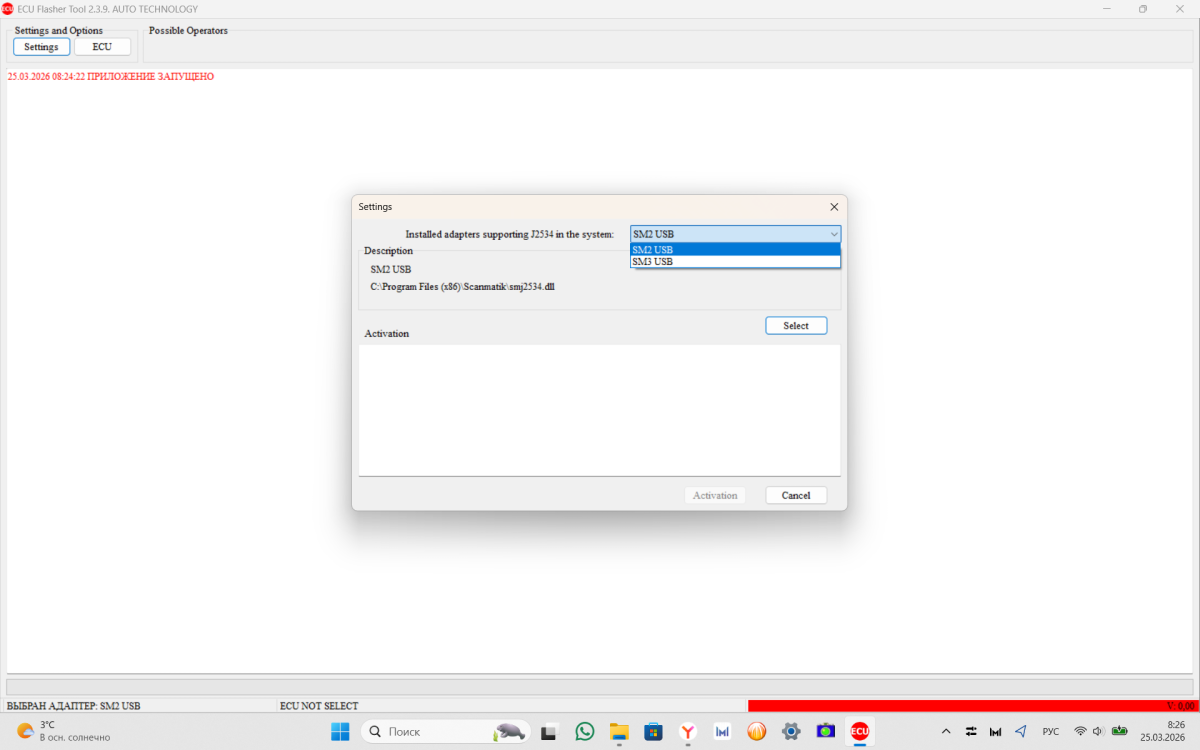Show hidden system tray icons chevron
The height and width of the screenshot is (750, 1200).
pos(946,731)
